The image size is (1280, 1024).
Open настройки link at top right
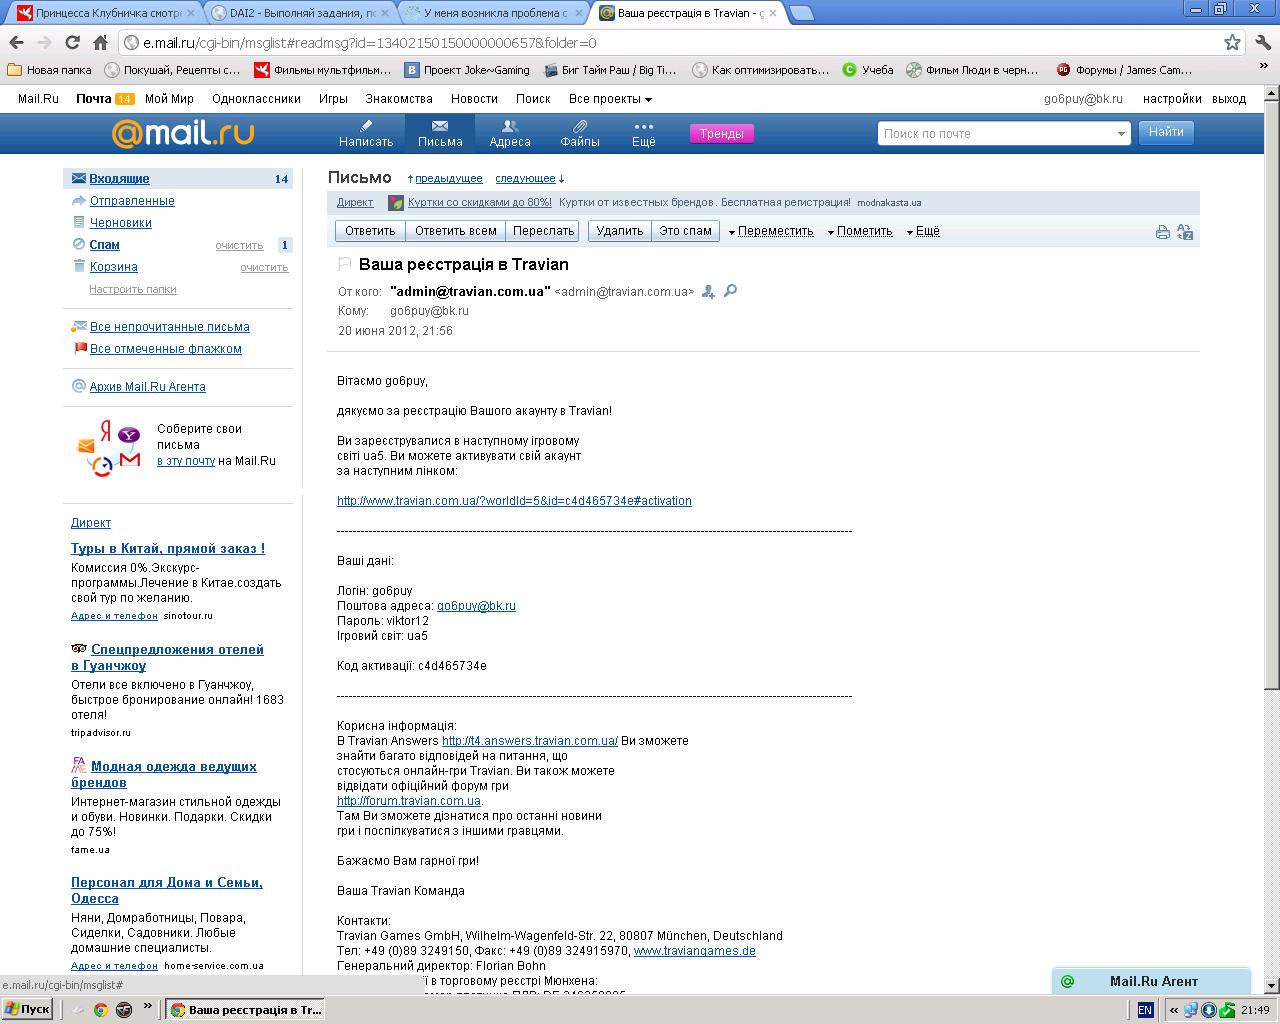coord(1172,99)
